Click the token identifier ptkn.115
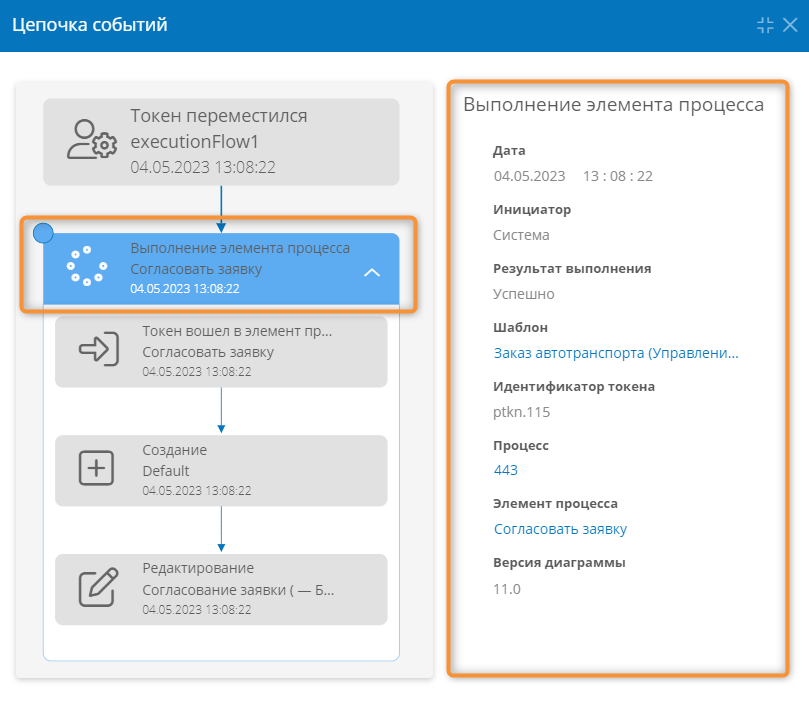Screen dimensions: 809x705 (522, 412)
